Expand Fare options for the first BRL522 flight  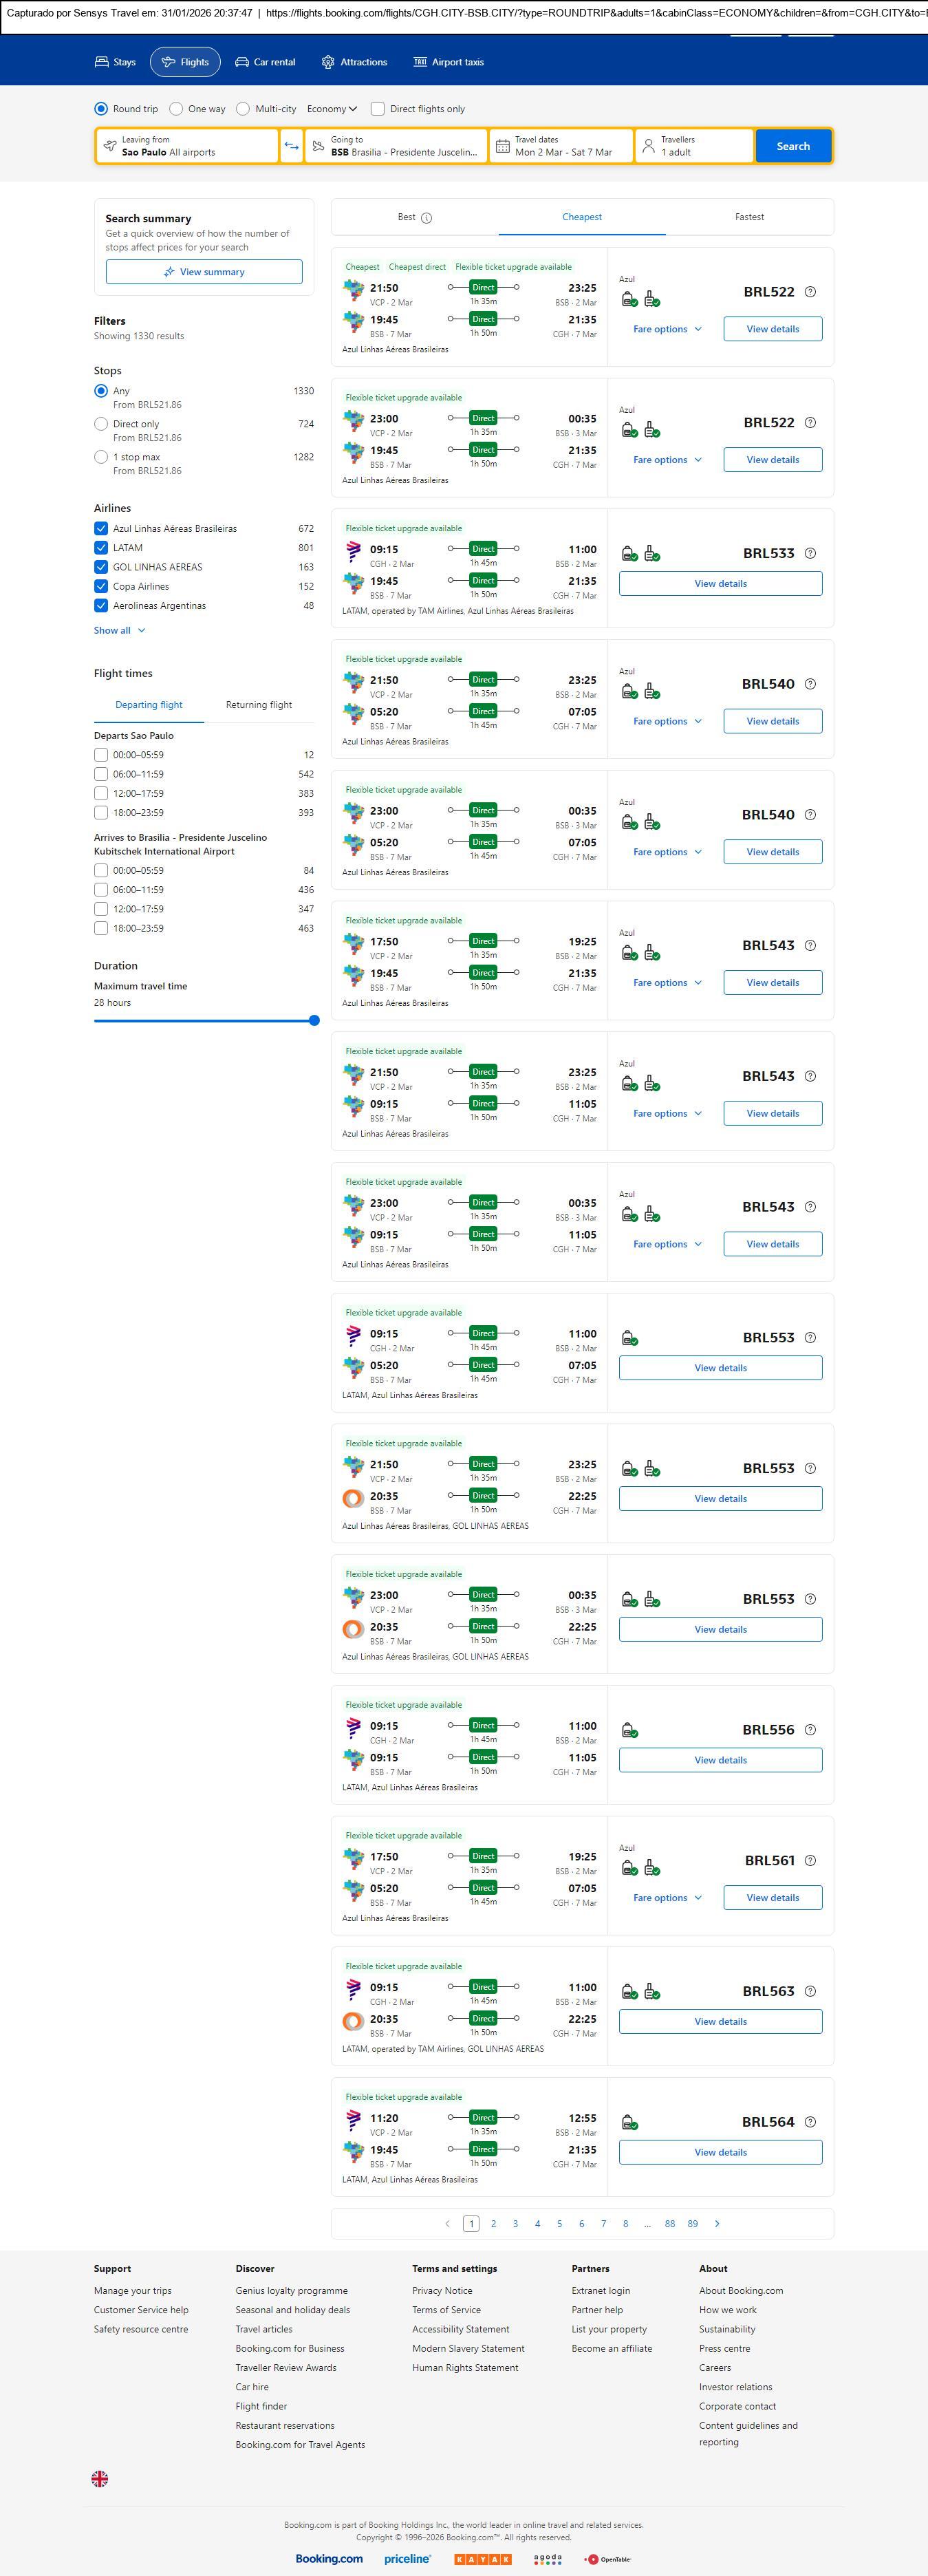667,329
